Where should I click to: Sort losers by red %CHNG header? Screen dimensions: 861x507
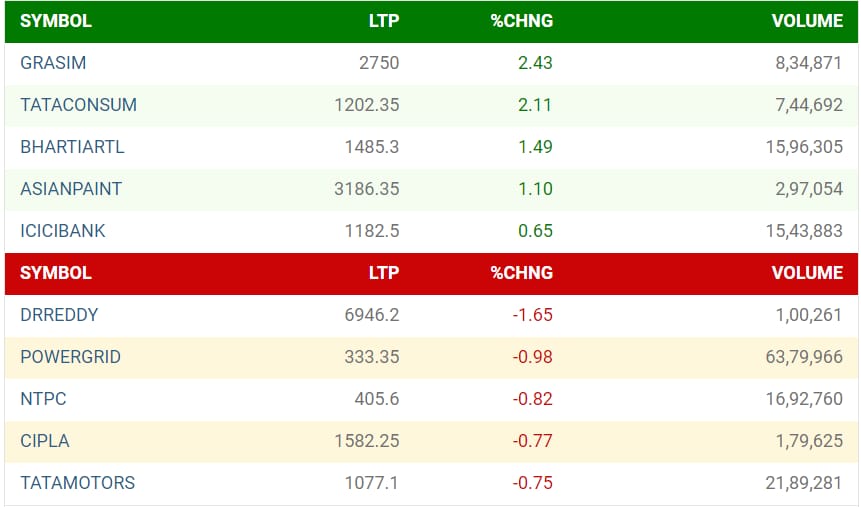[522, 272]
